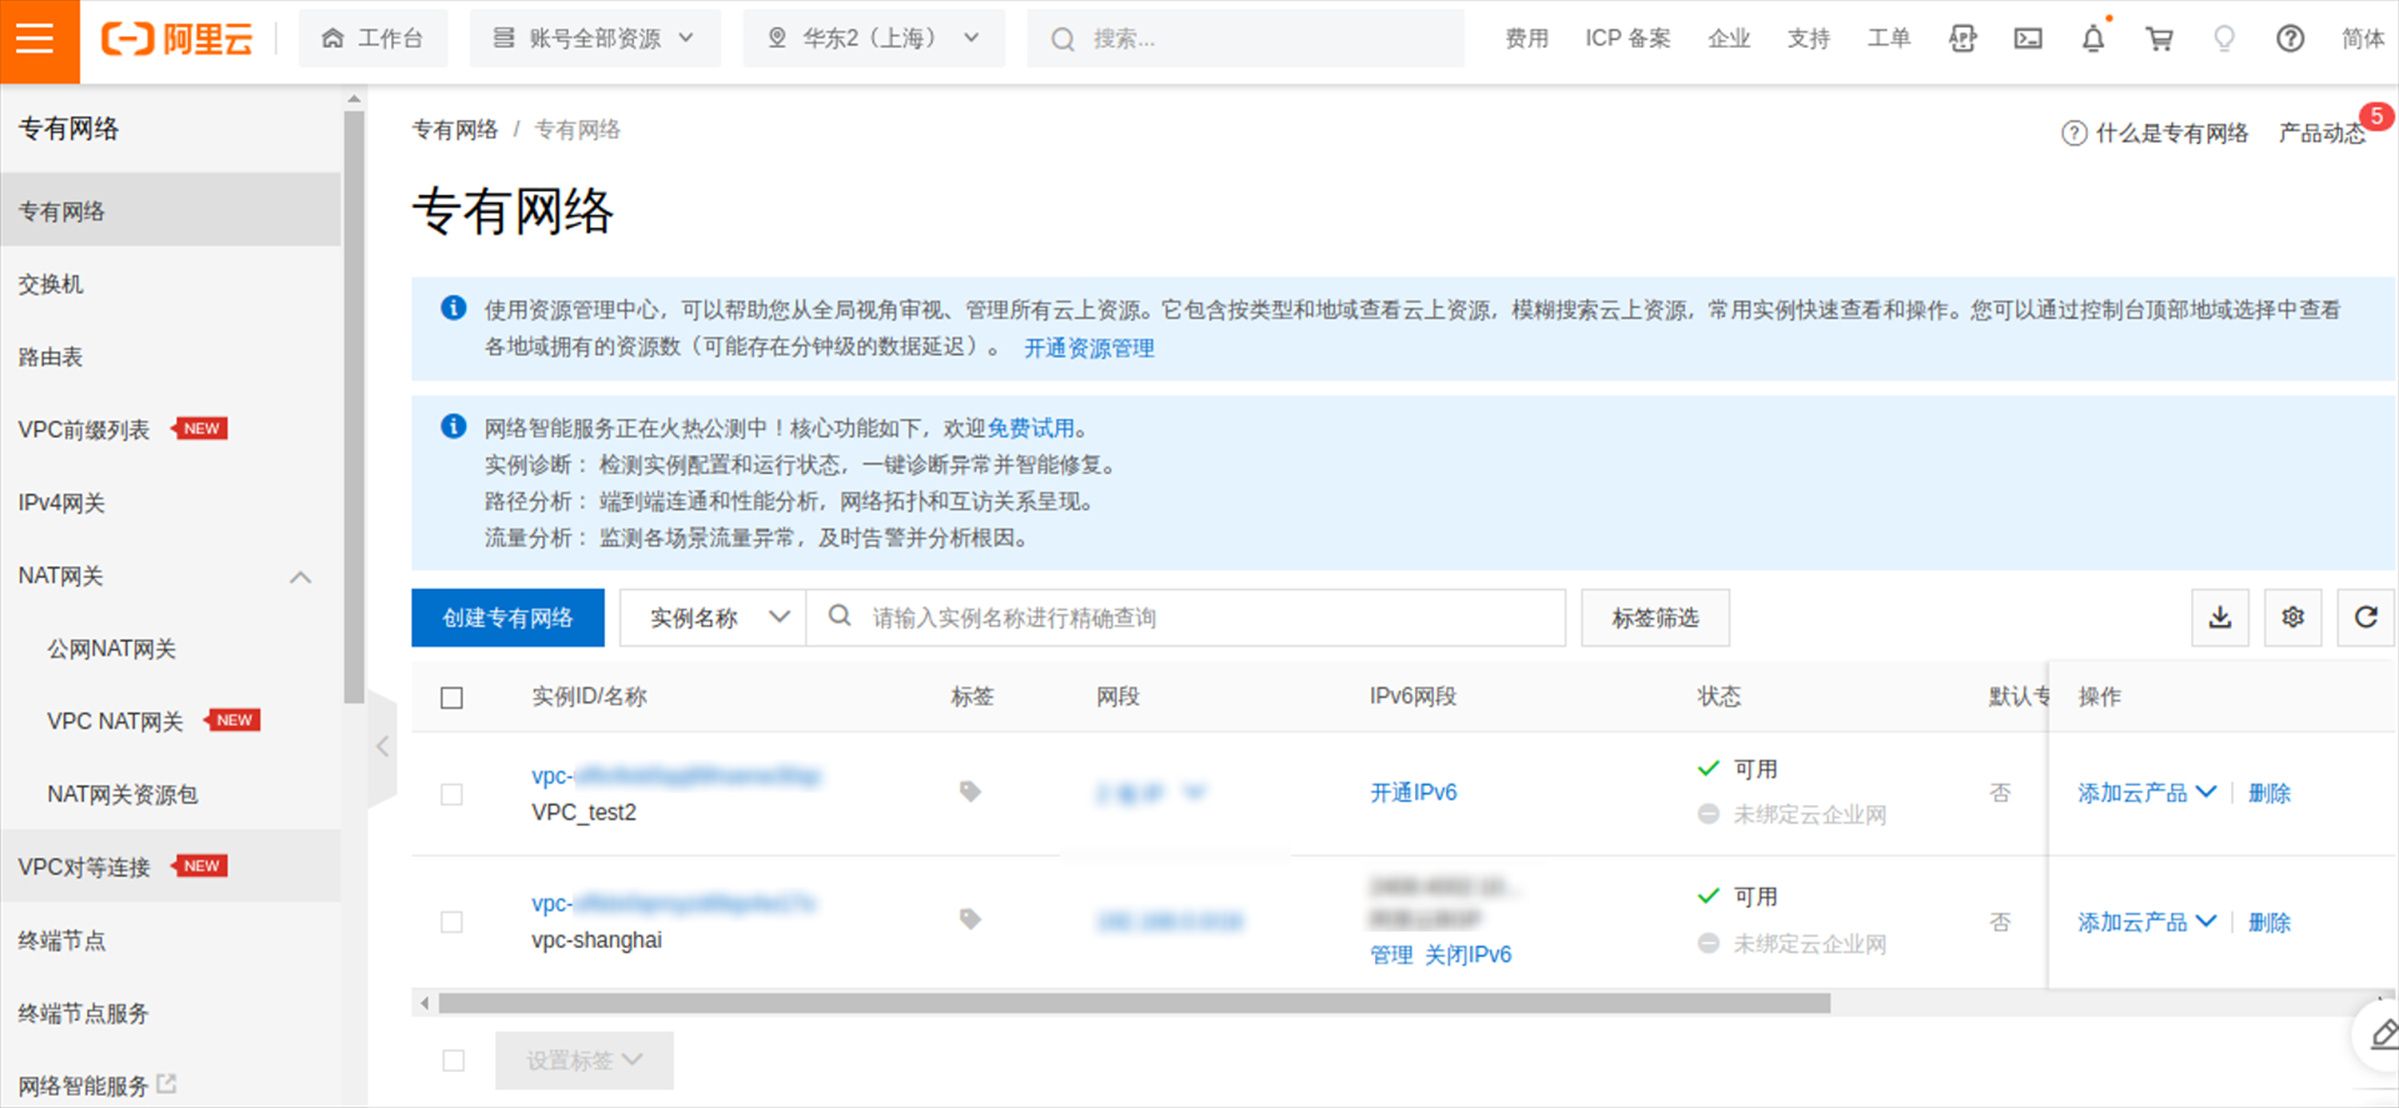Open the hamburger main menu
The height and width of the screenshot is (1108, 2399).
(x=37, y=40)
